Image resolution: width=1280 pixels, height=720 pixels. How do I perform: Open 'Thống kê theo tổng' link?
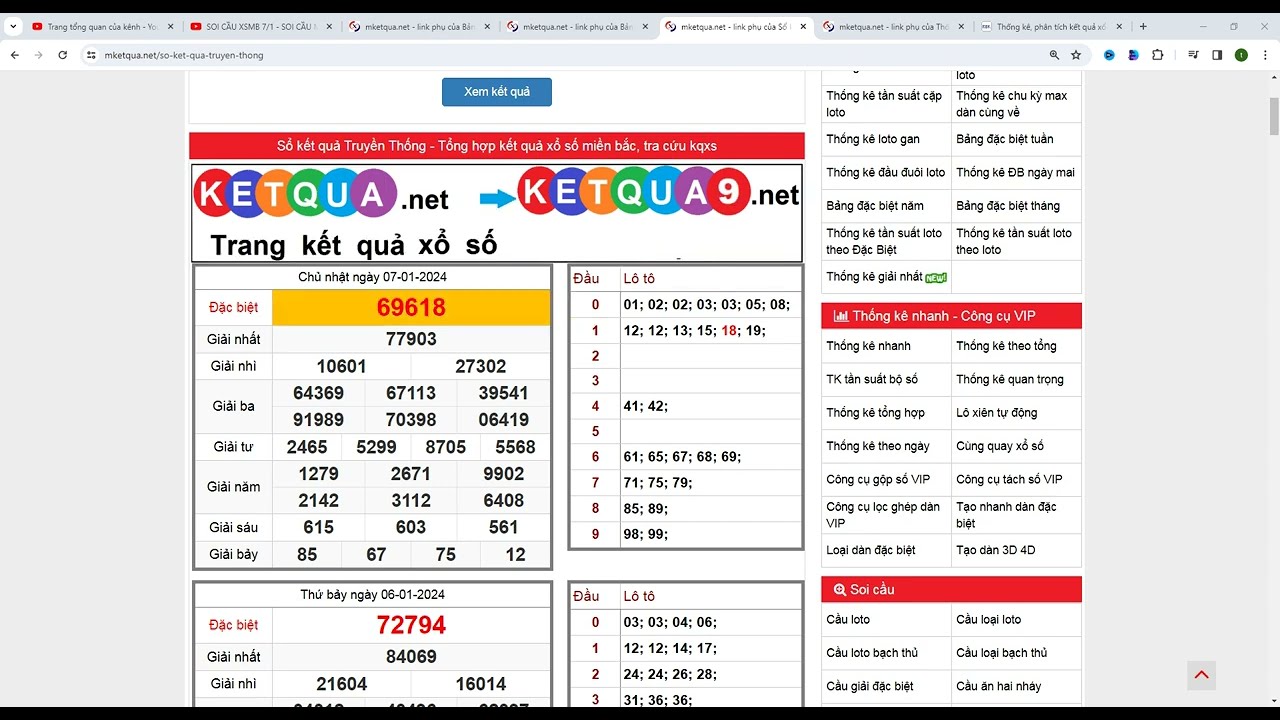[x=1006, y=346]
